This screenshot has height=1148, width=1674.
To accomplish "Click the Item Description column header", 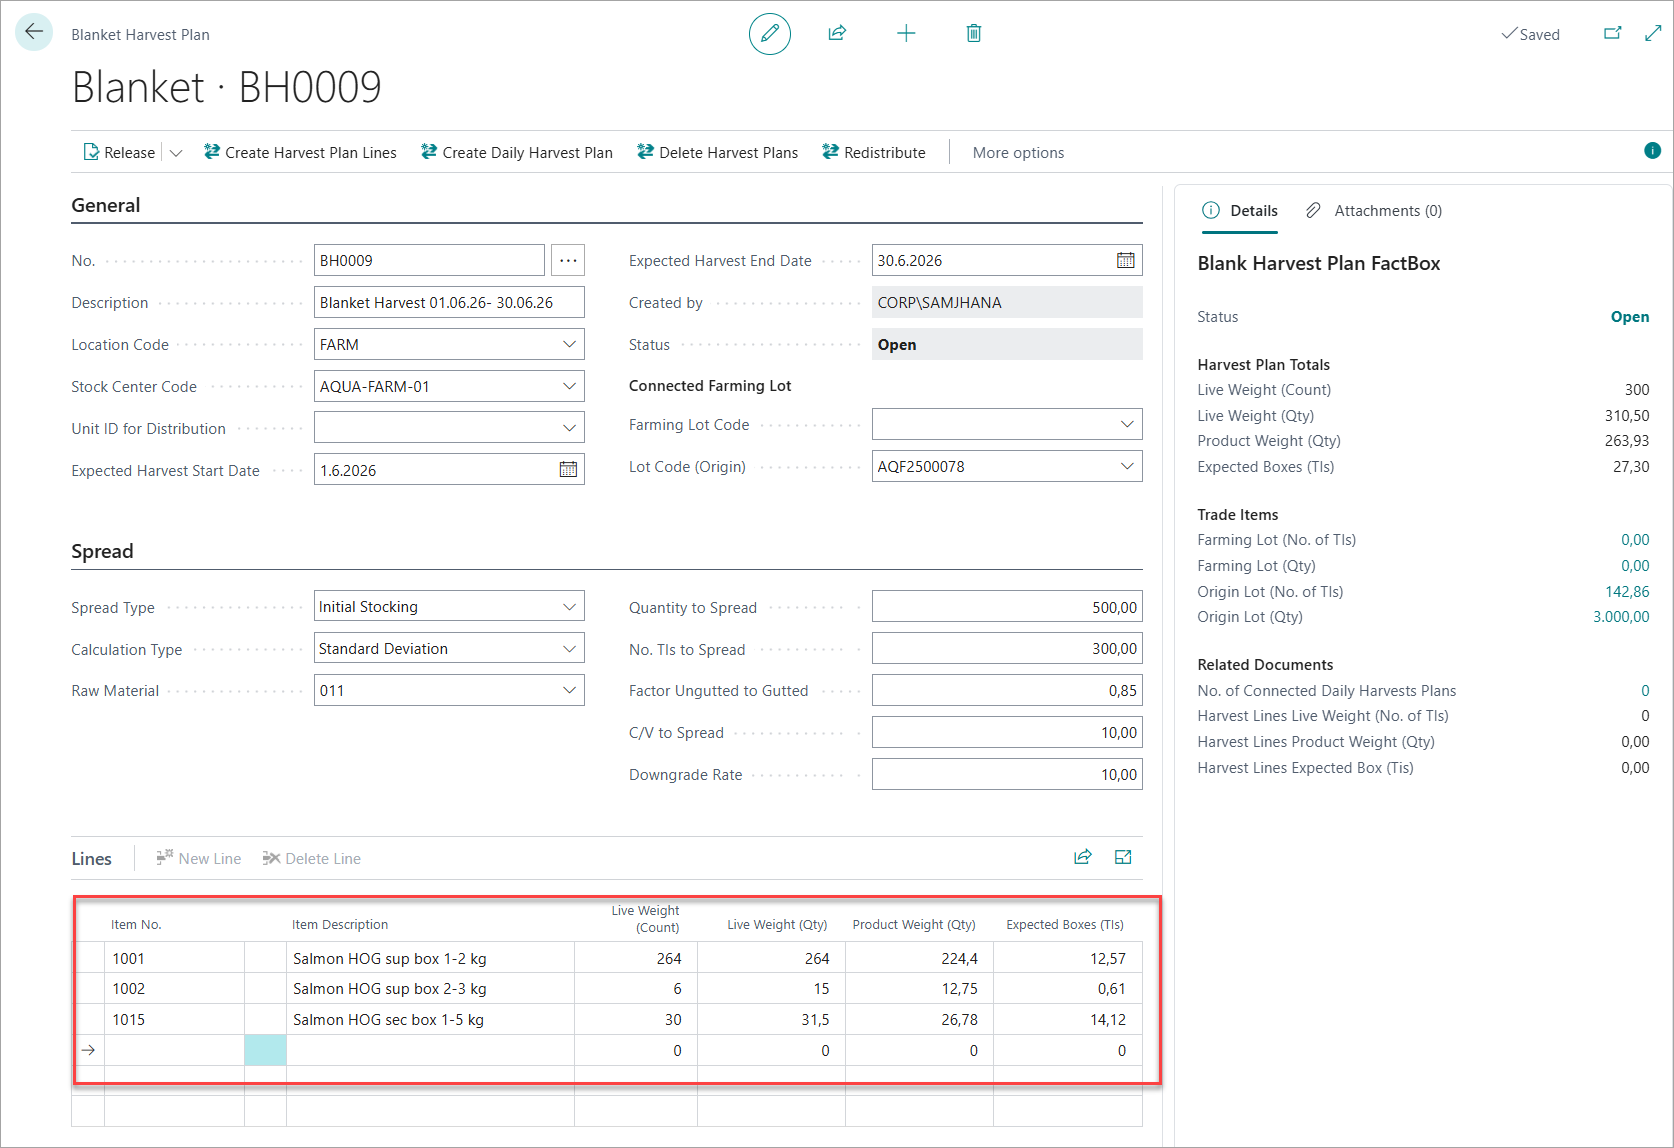I will (x=340, y=925).
